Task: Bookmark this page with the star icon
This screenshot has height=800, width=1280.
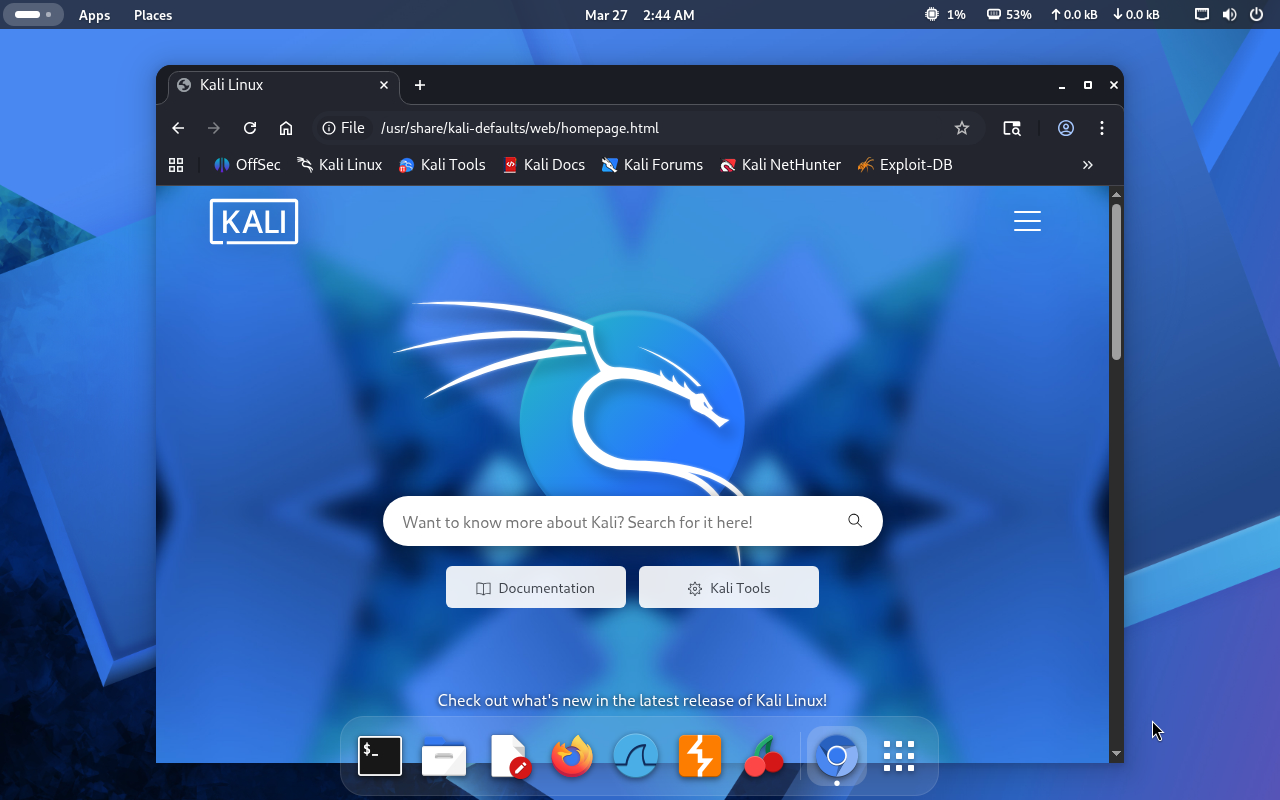Action: (962, 128)
